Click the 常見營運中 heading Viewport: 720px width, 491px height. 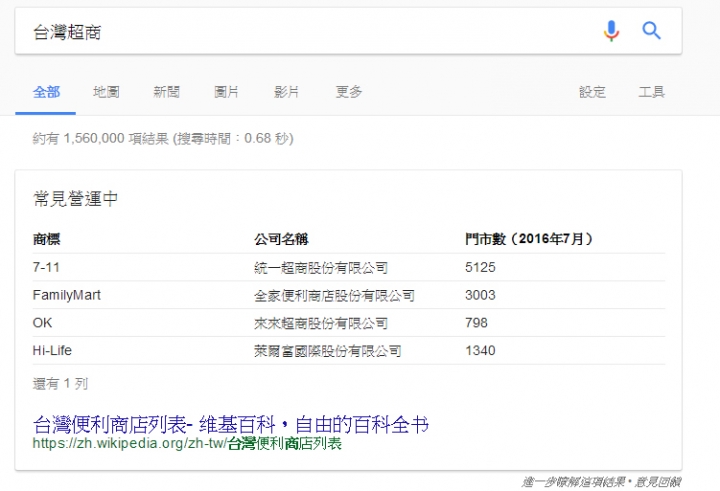pos(75,199)
